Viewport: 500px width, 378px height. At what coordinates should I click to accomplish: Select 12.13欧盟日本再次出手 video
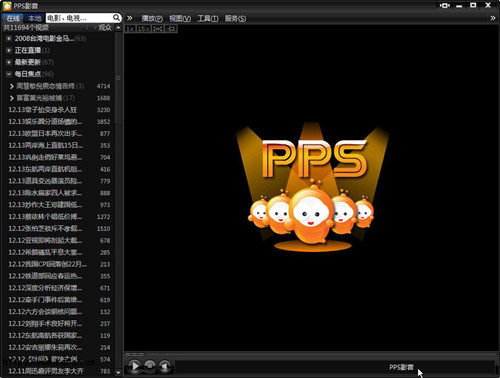click(x=59, y=133)
